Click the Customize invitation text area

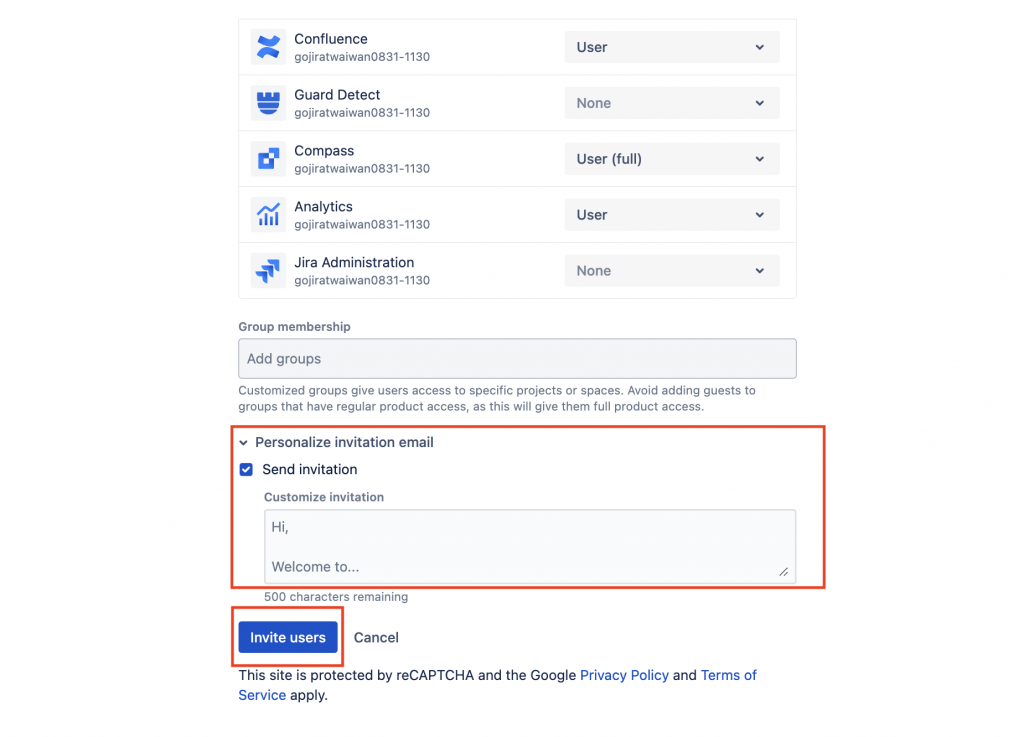tap(529, 546)
